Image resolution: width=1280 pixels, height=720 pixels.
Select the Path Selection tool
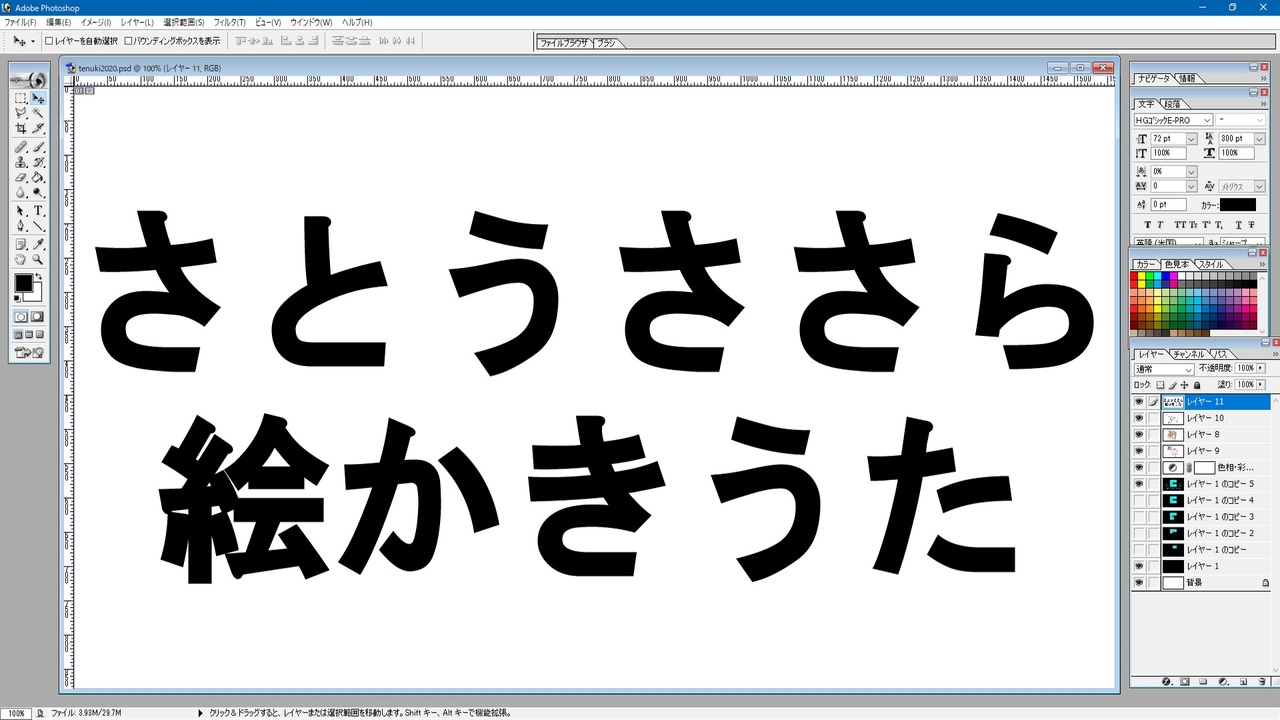pos(21,211)
